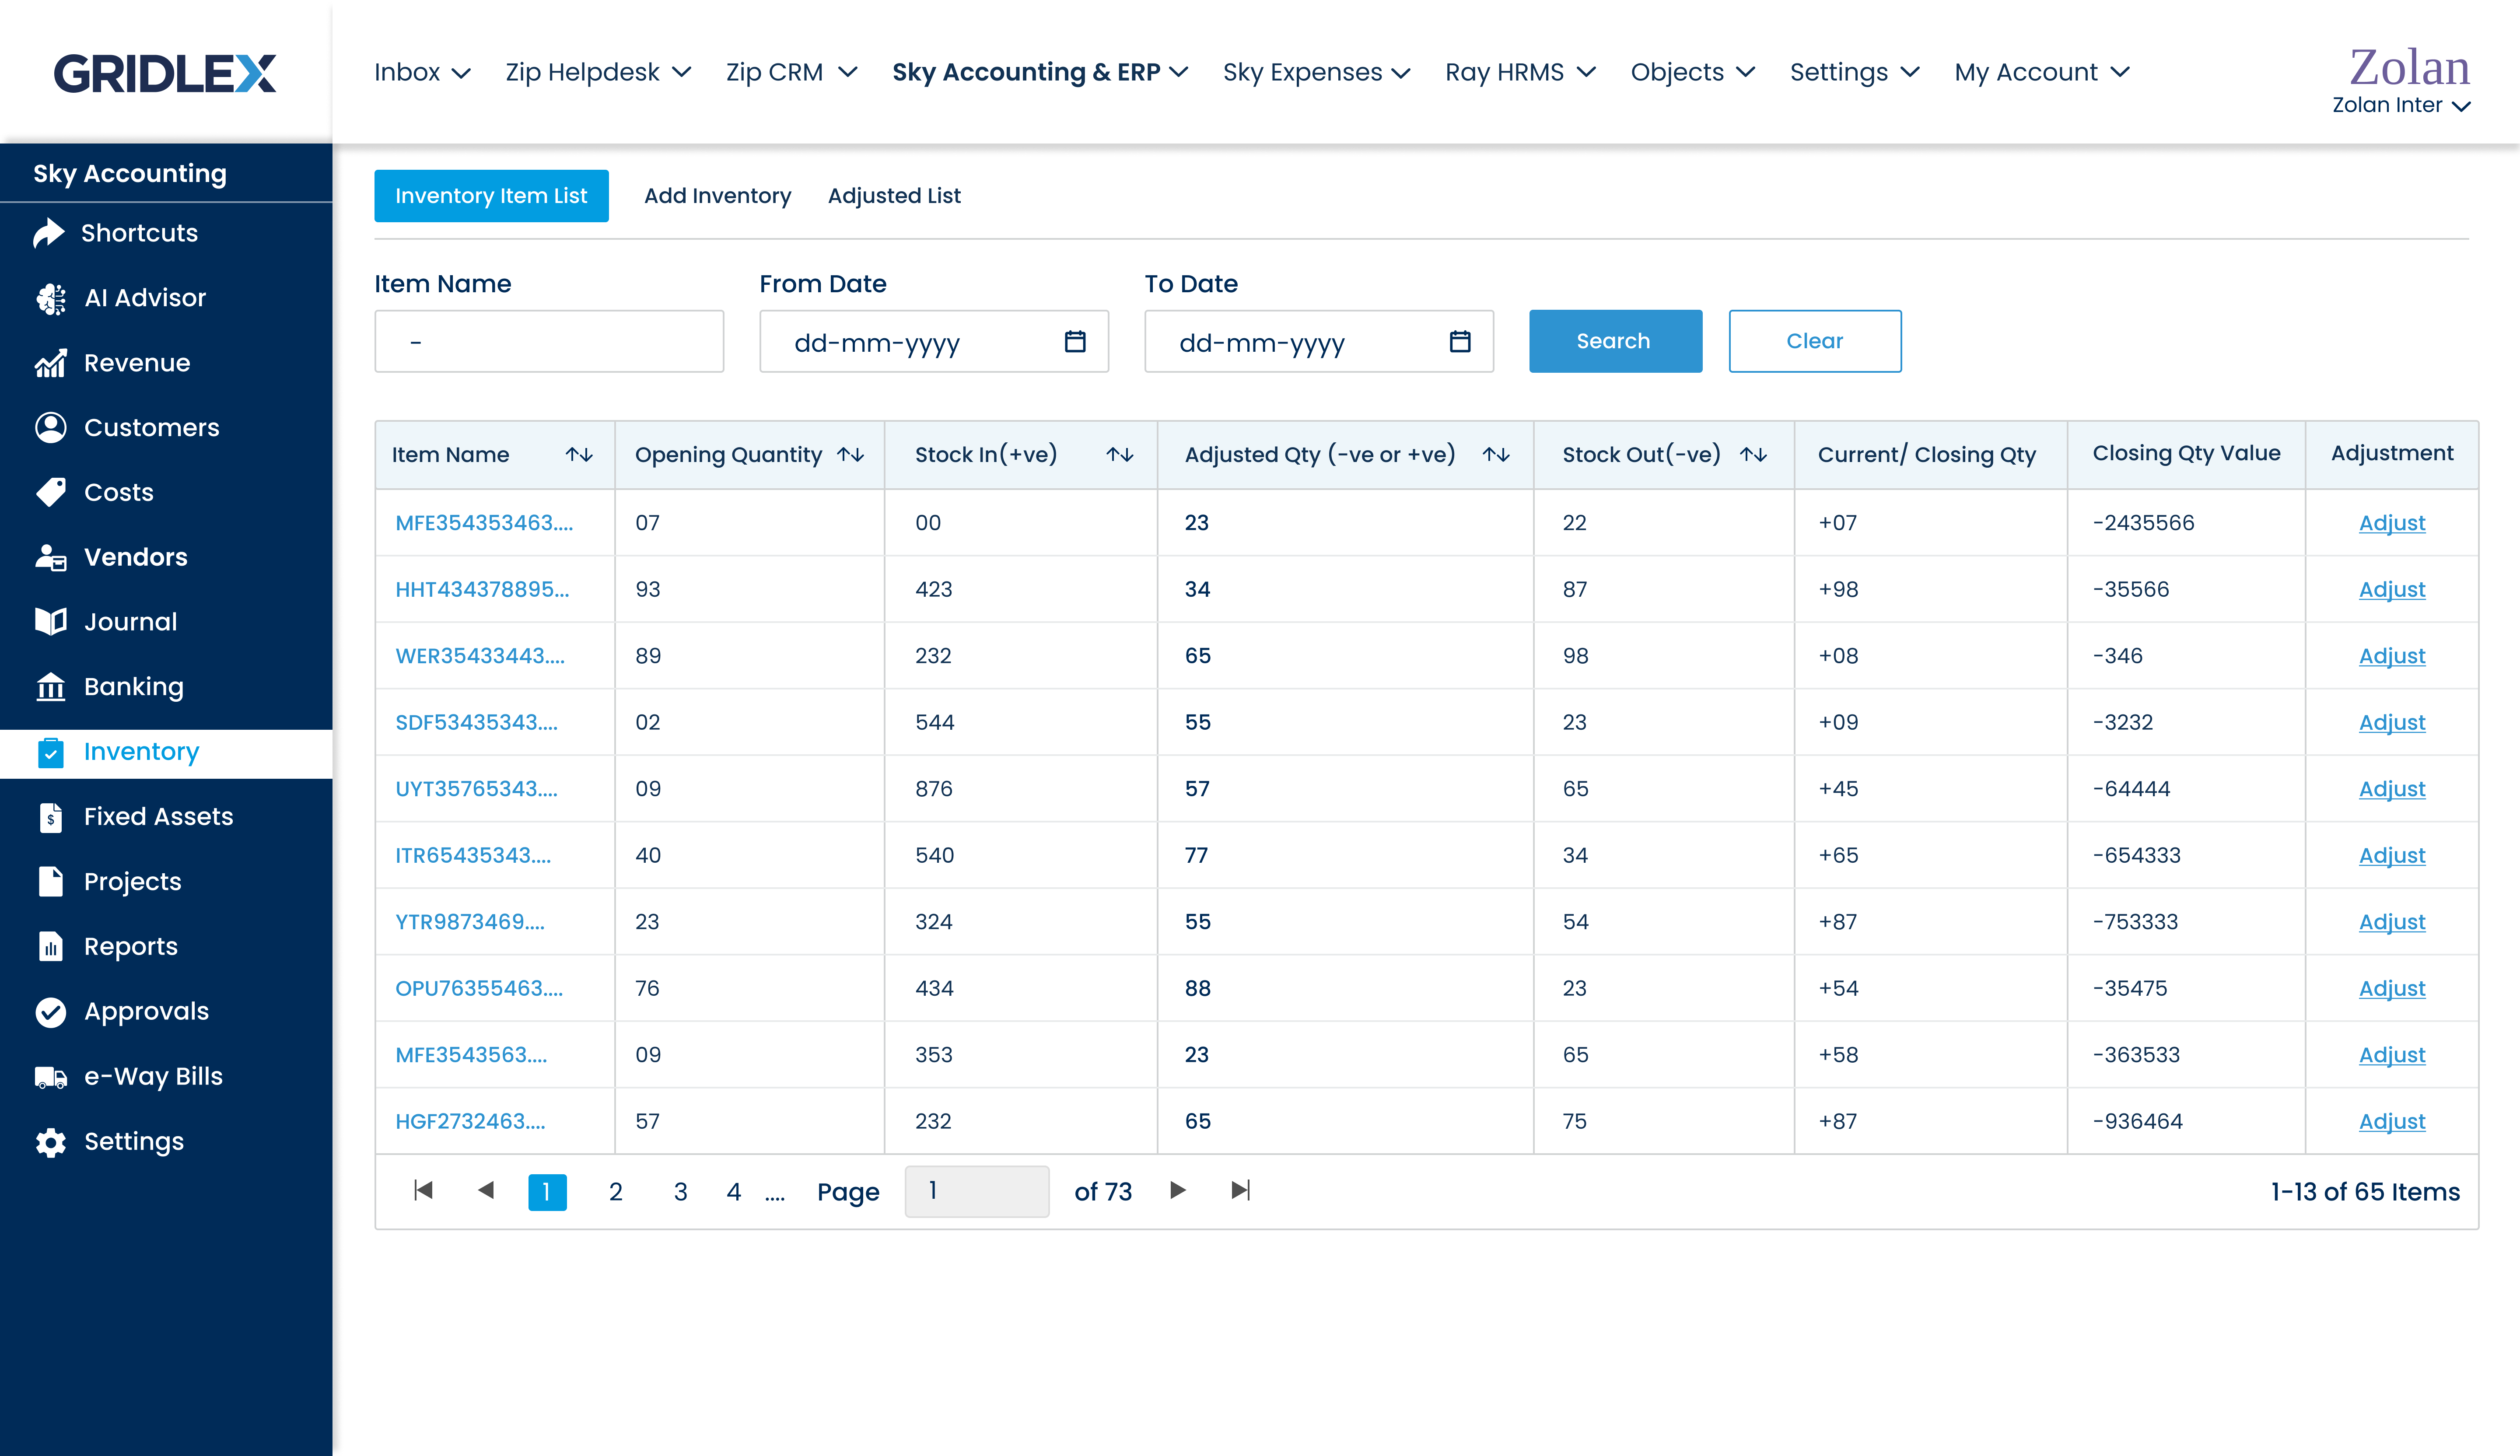Toggle sort on Stock In(+ve) column
Viewport: 2520px width, 1456px height.
coord(1120,455)
